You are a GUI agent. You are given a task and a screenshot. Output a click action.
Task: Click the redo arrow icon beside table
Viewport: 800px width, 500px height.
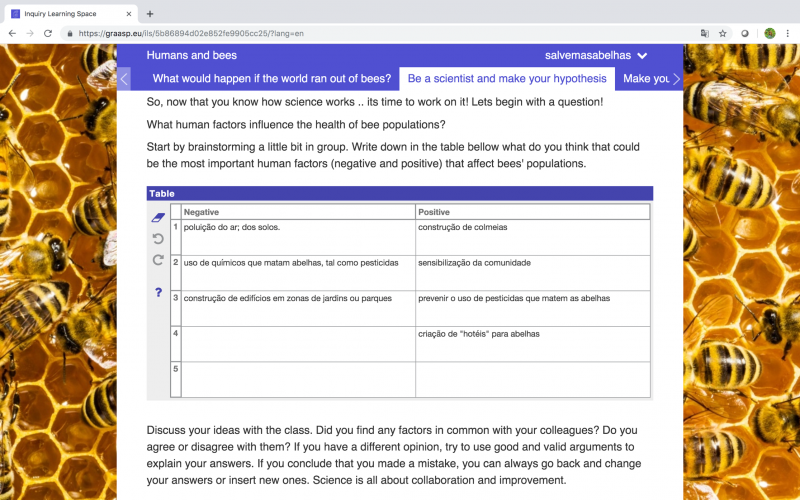pyautogui.click(x=158, y=260)
